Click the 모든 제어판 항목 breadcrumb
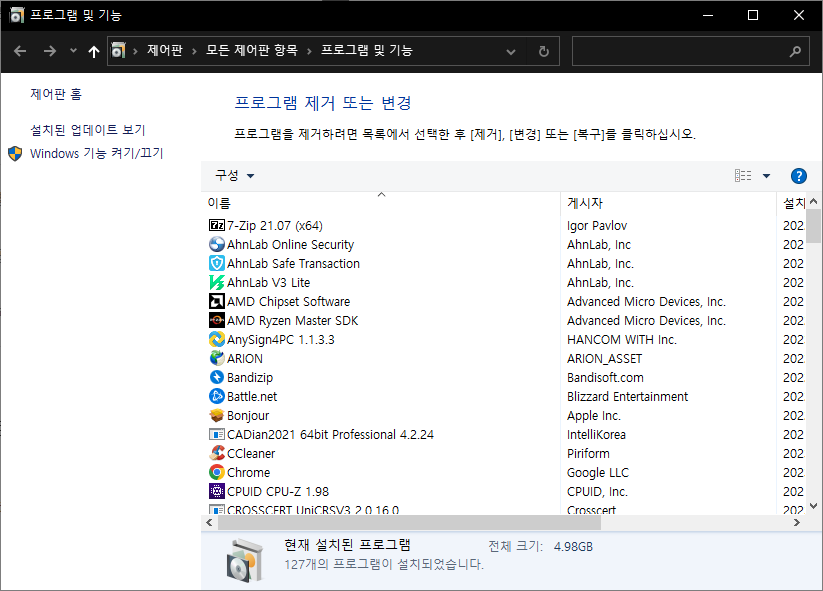 (x=251, y=50)
